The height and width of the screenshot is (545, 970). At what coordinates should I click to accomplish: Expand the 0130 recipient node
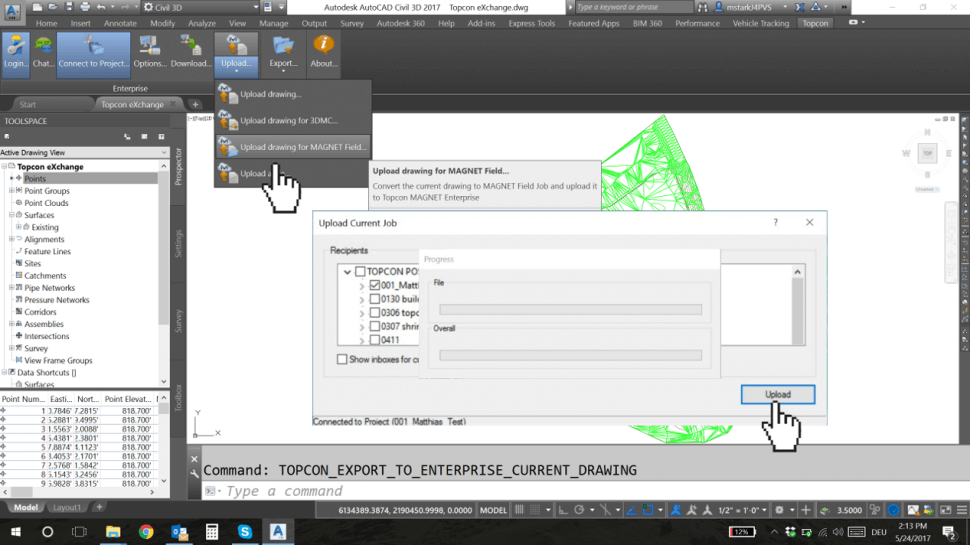pyautogui.click(x=362, y=299)
